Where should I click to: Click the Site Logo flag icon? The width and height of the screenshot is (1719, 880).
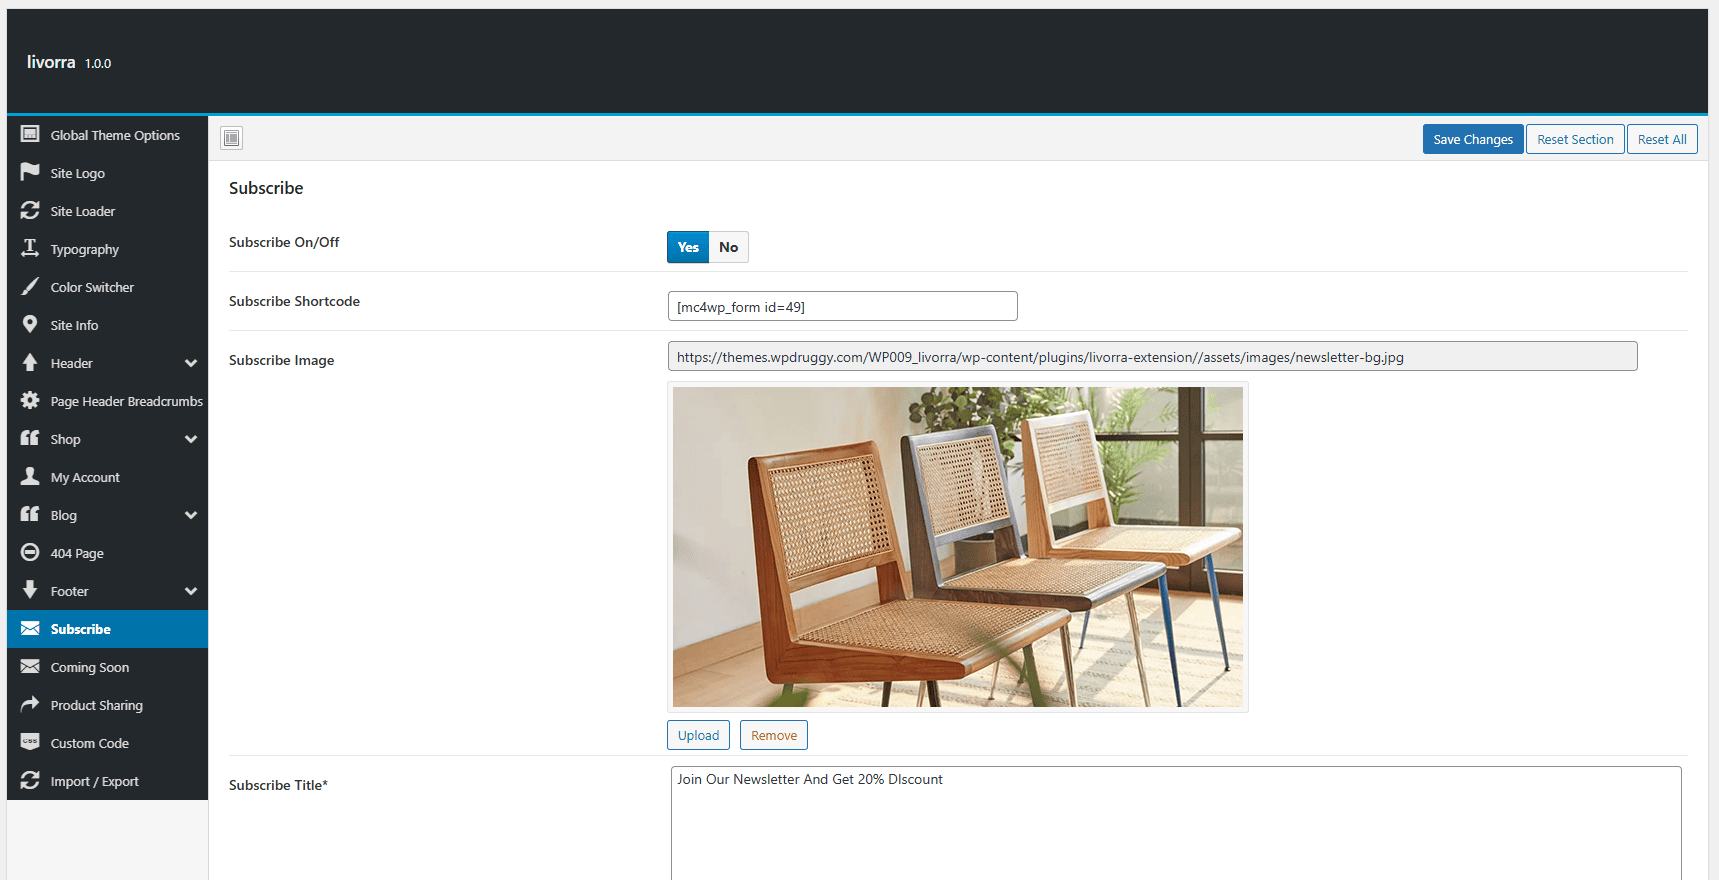(x=30, y=172)
